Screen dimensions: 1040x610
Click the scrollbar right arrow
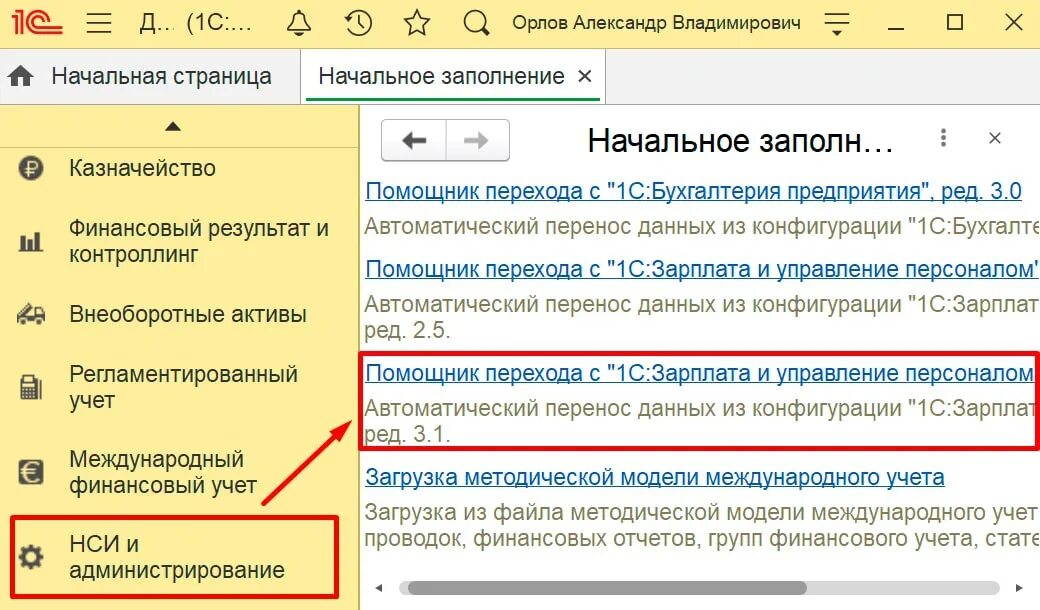[1019, 588]
